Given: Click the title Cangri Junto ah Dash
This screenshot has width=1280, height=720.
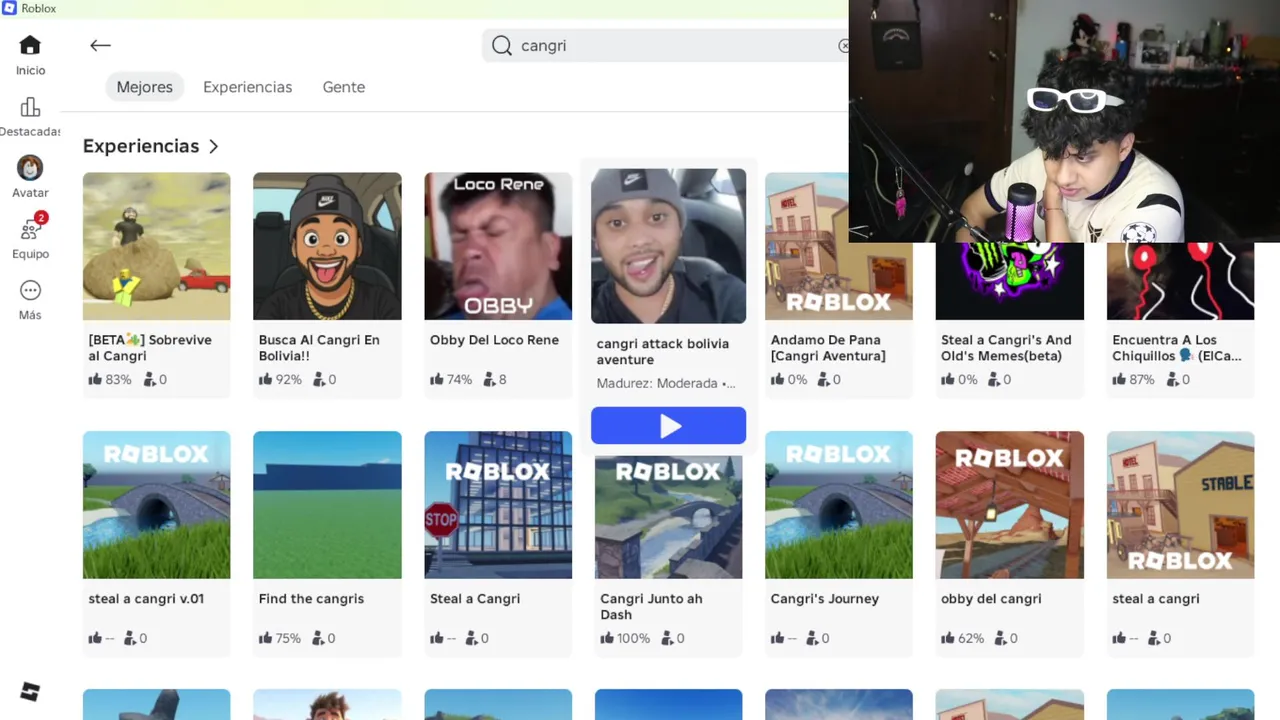Looking at the screenshot, I should coord(651,607).
